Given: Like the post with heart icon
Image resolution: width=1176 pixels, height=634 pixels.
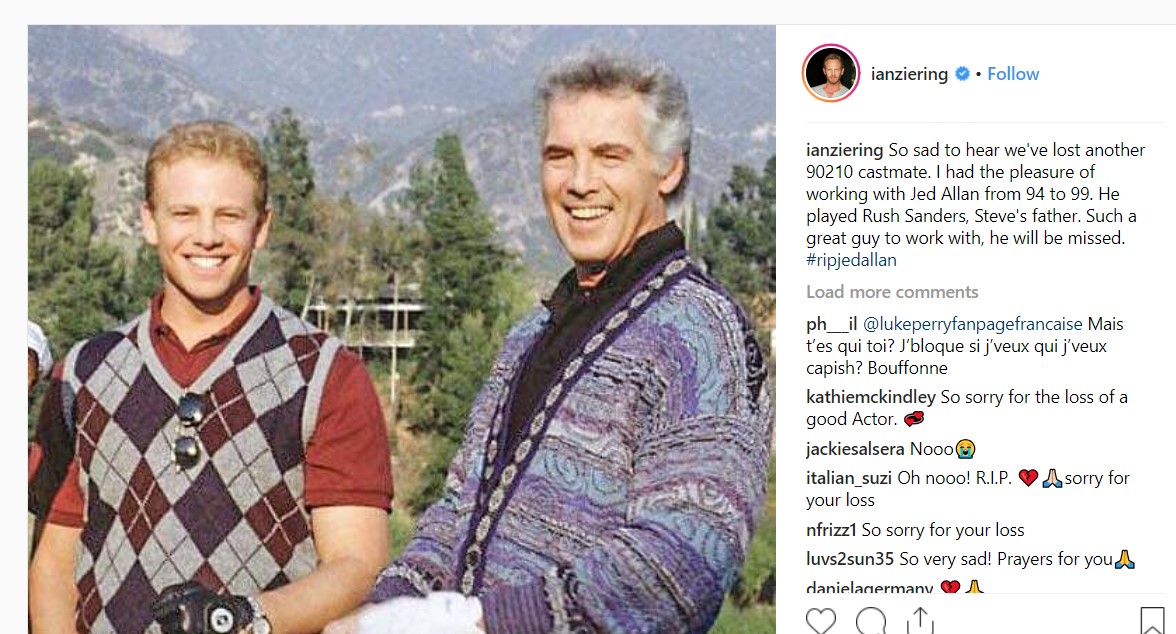Looking at the screenshot, I should pos(820,621).
